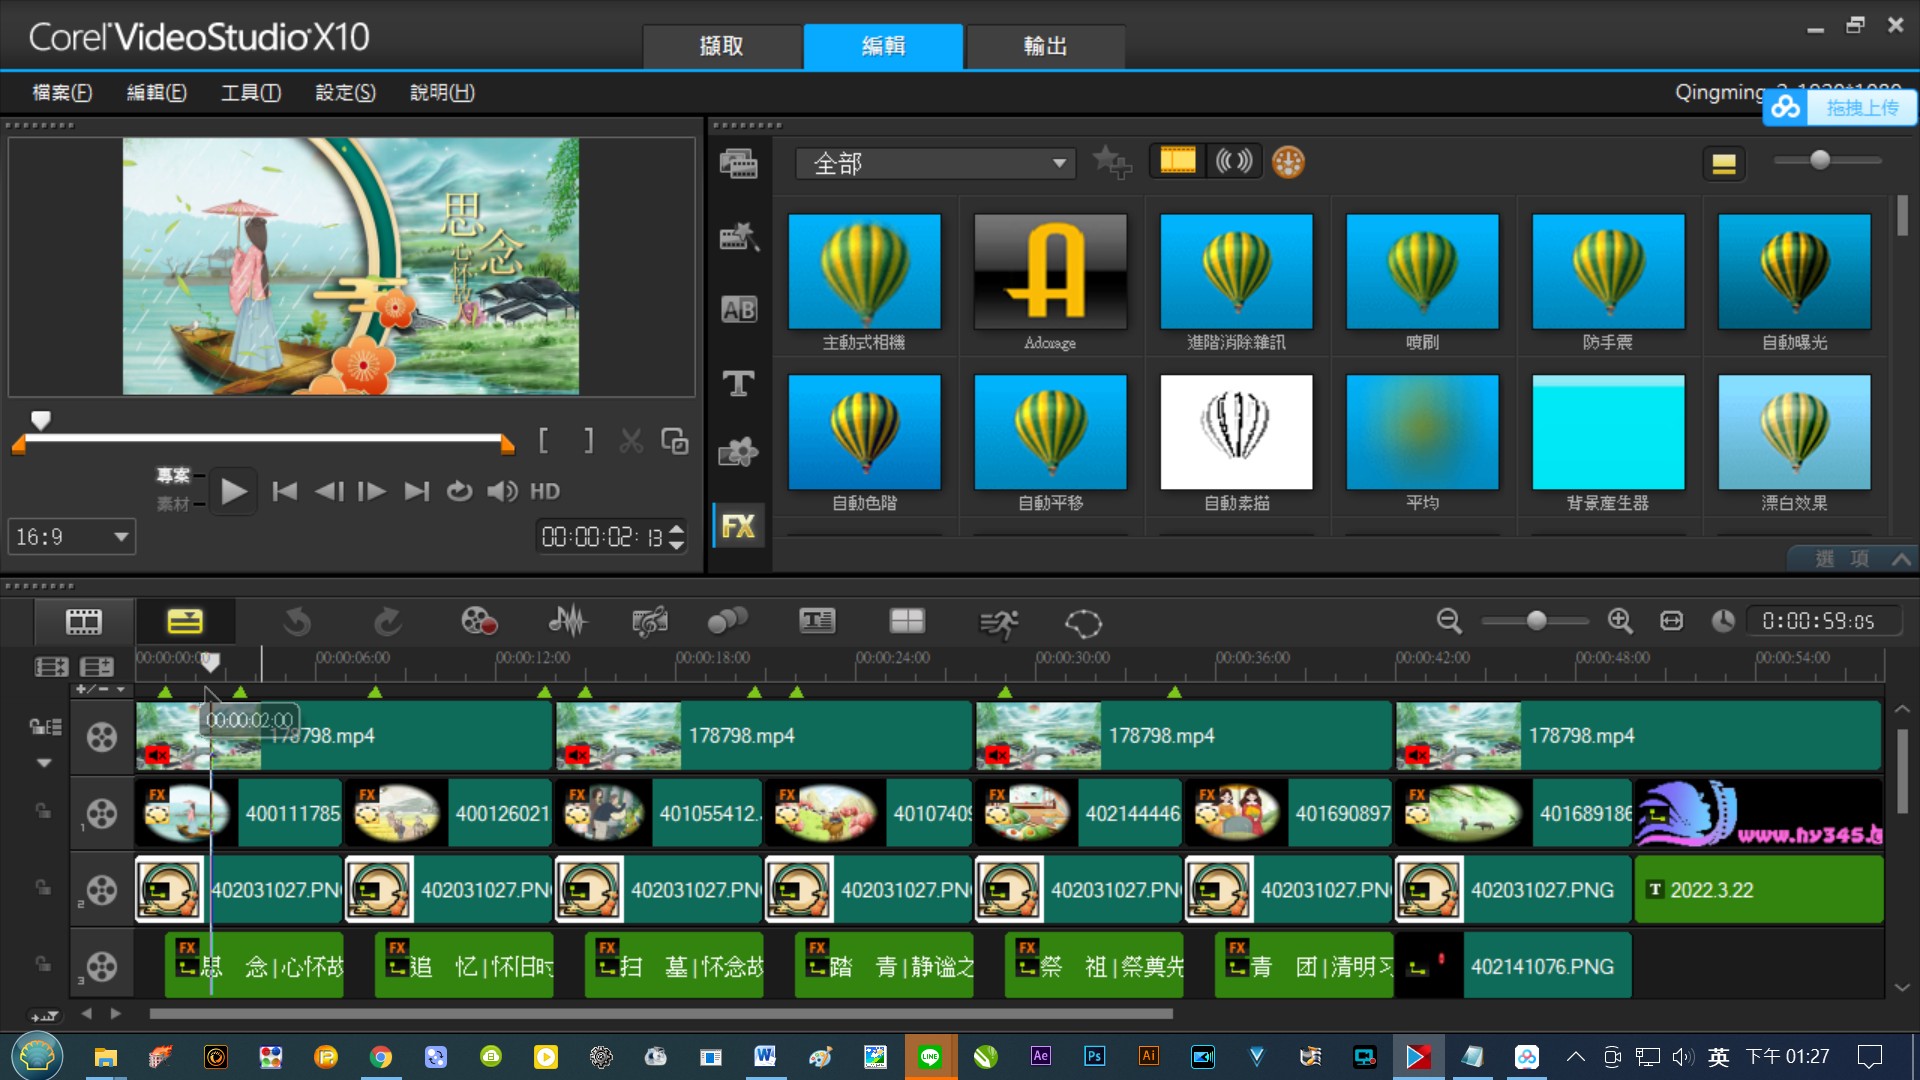Screen dimensions: 1920x1080
Task: Click the Redo arrow in timeline toolbar
Action: [x=388, y=622]
